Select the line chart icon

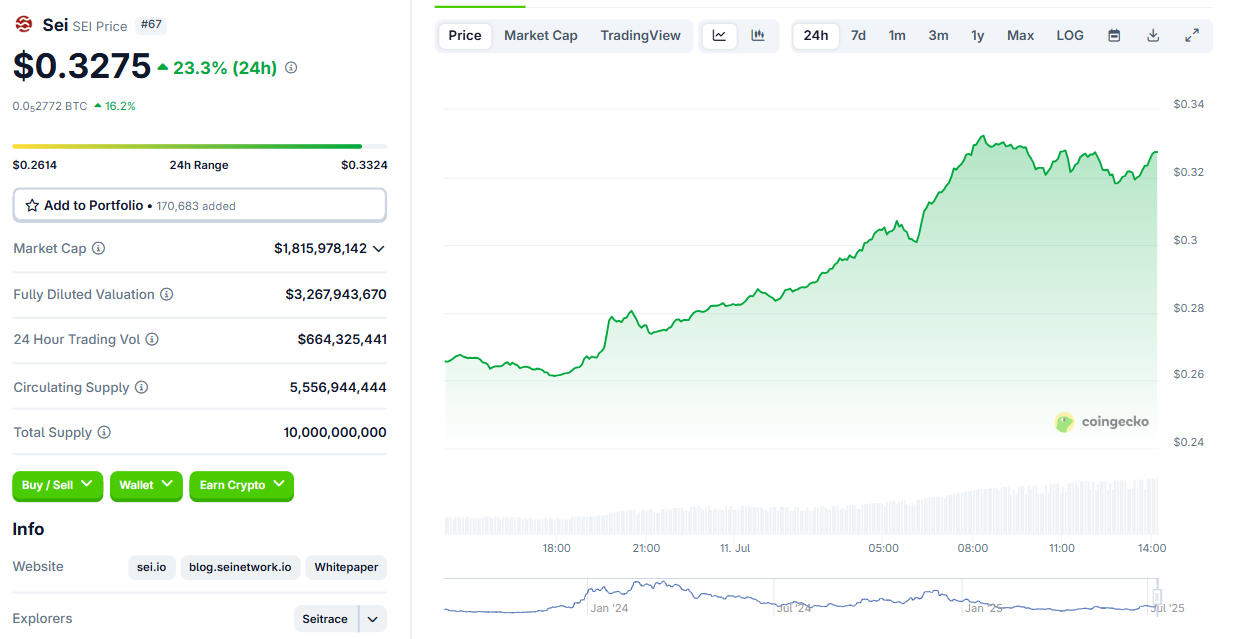[719, 35]
